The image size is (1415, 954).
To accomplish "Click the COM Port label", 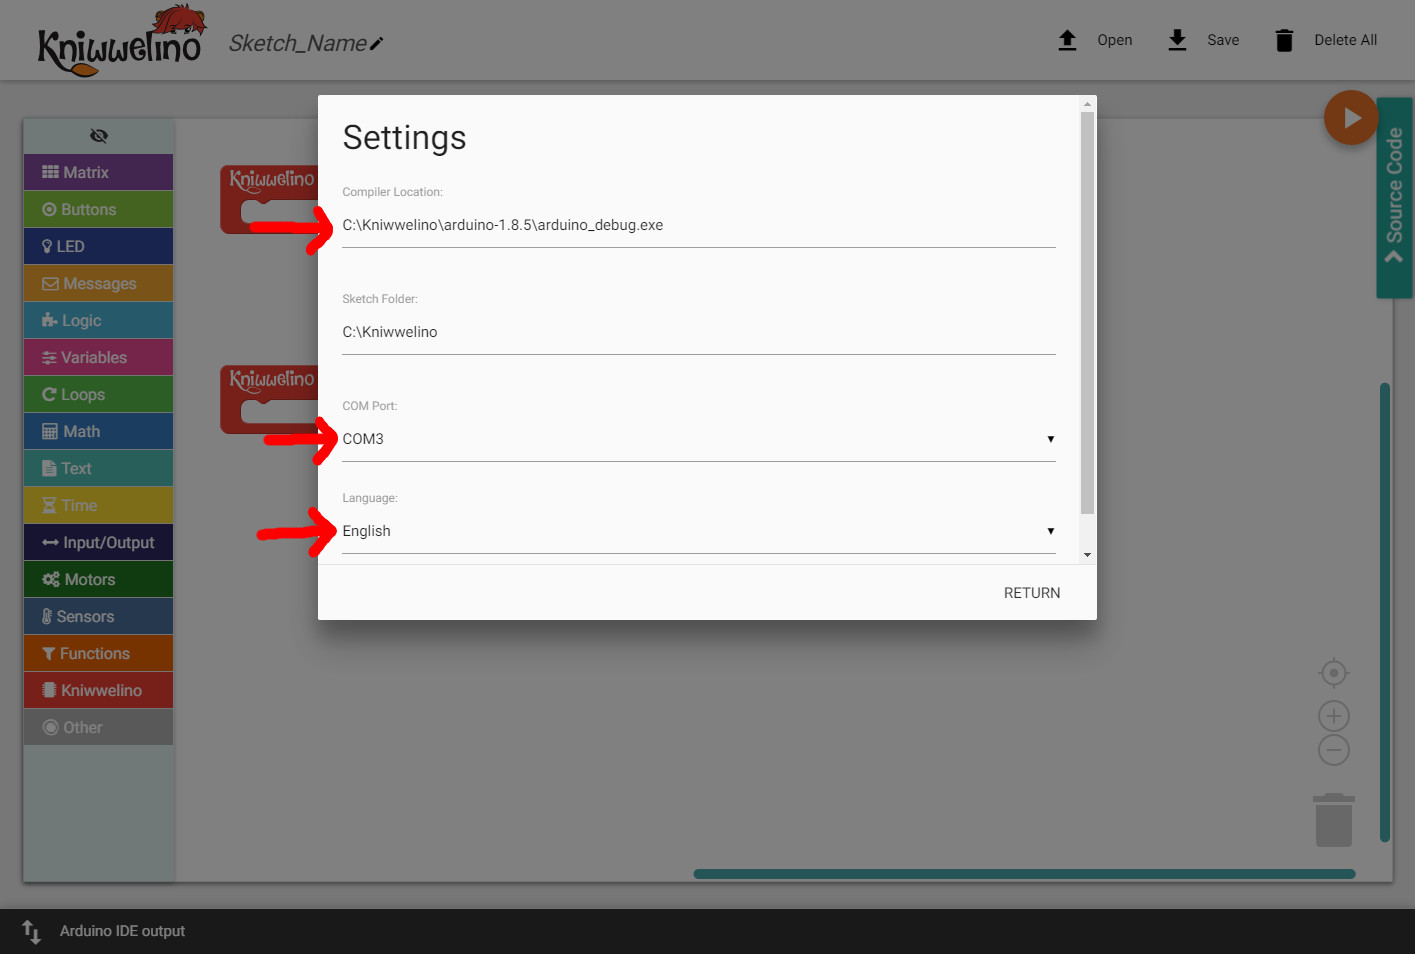I will 370,406.
